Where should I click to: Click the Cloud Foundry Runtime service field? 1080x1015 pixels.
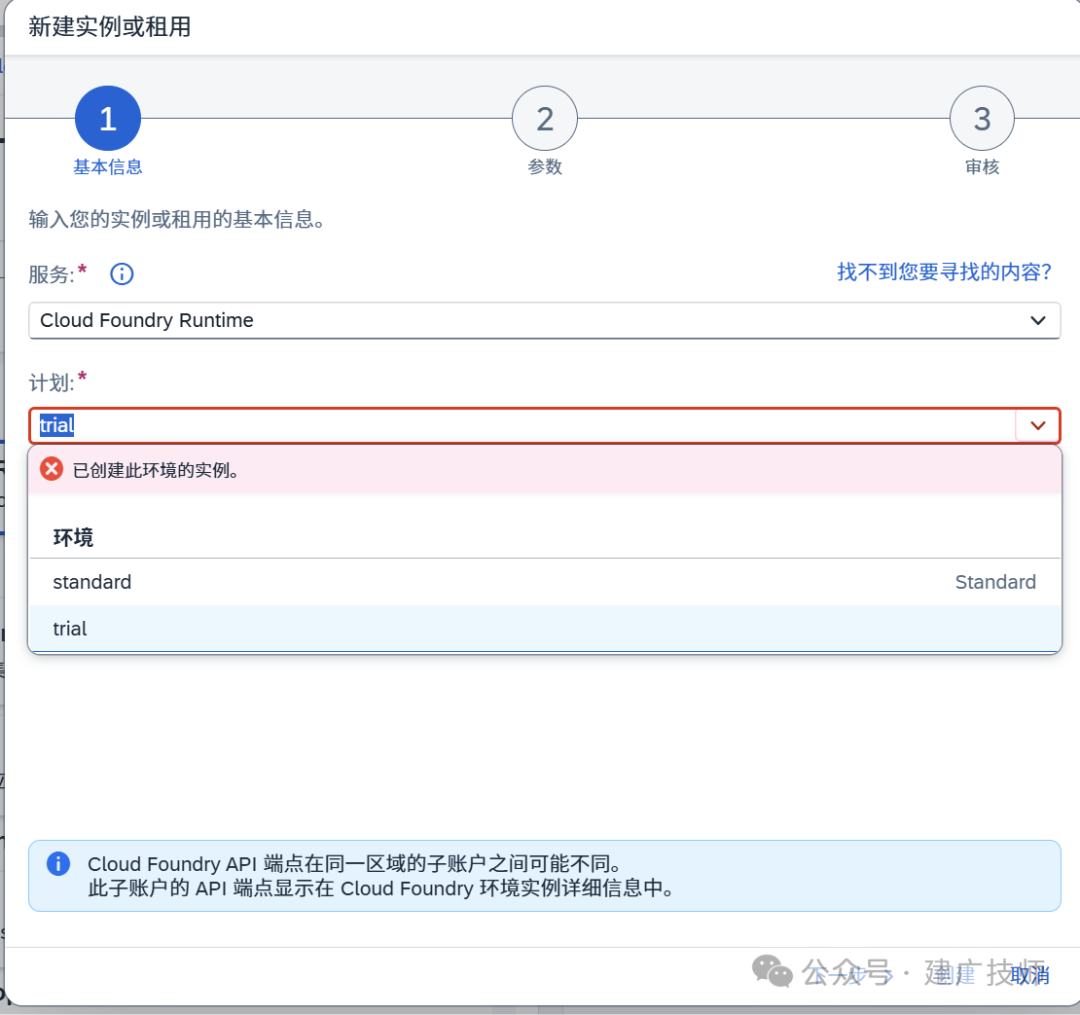click(544, 320)
